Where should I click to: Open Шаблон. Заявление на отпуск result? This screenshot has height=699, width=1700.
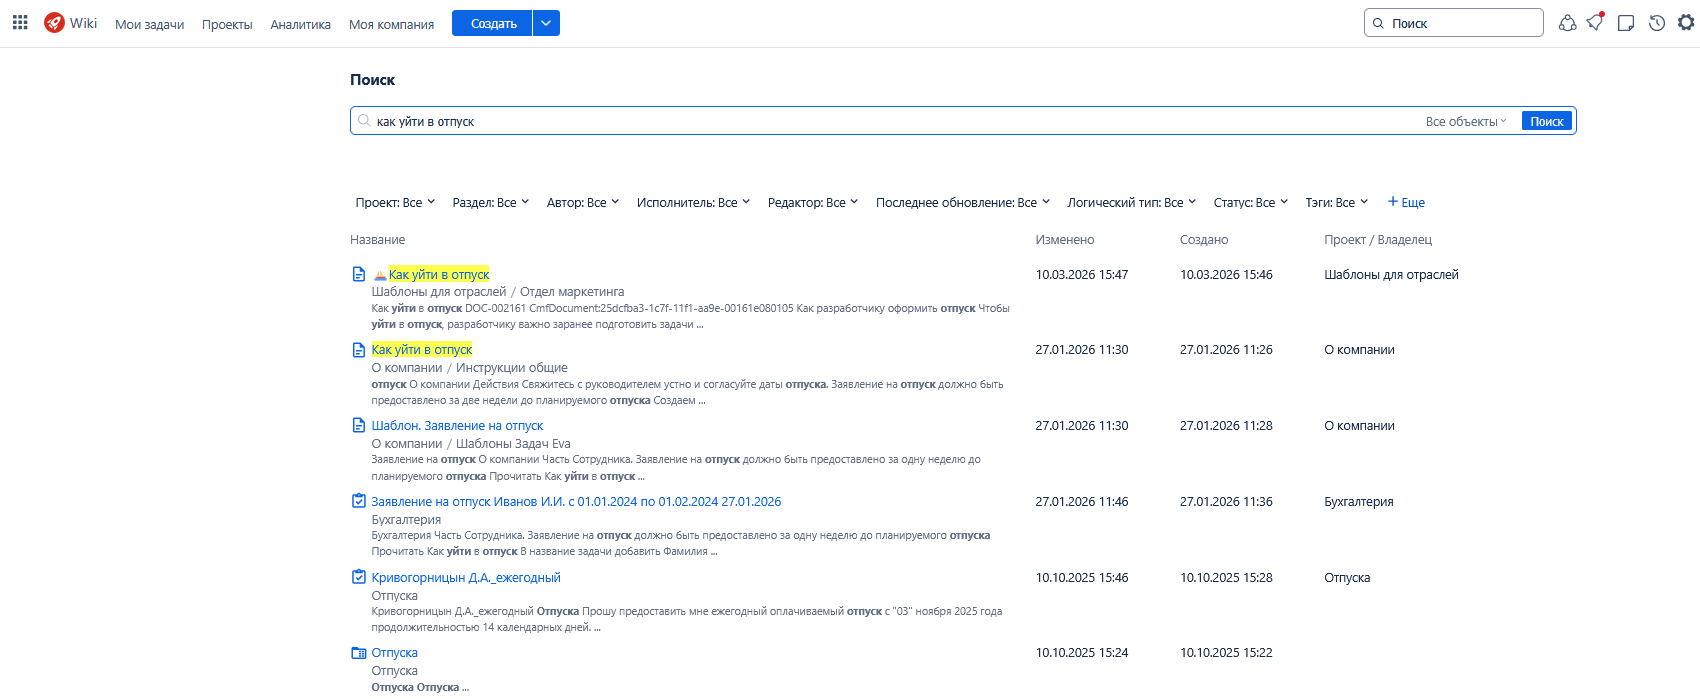pos(457,425)
